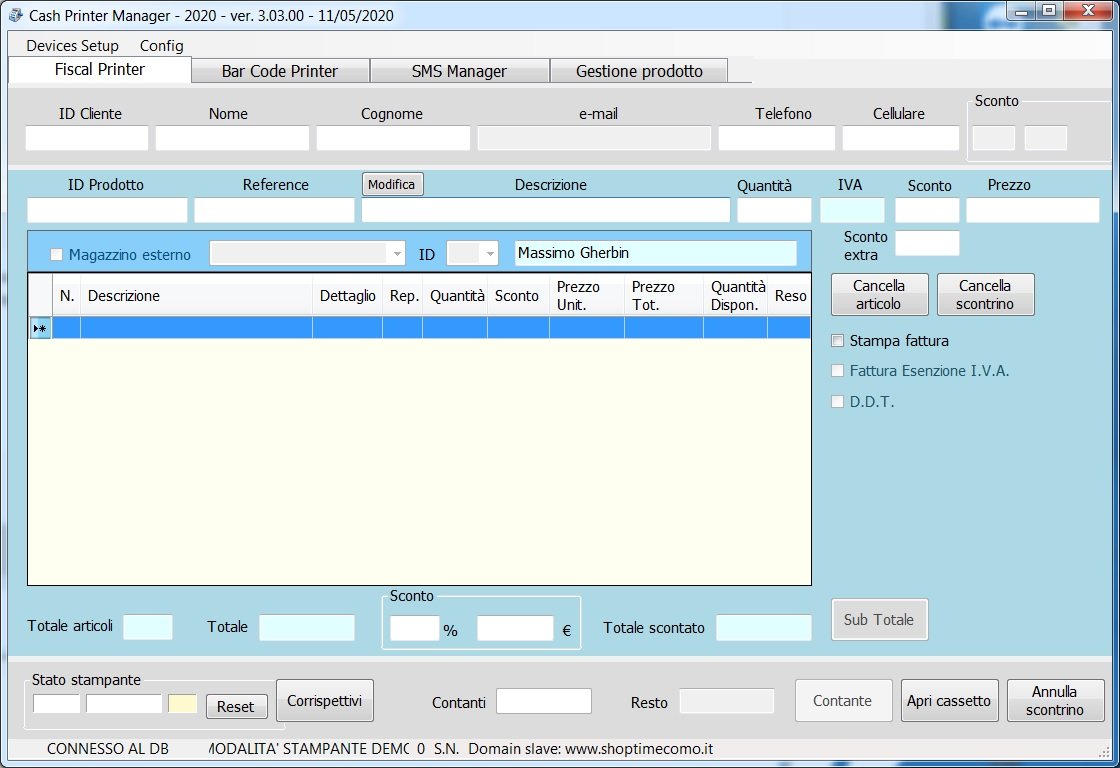Go to the Gestione prodotto tab

click(639, 71)
